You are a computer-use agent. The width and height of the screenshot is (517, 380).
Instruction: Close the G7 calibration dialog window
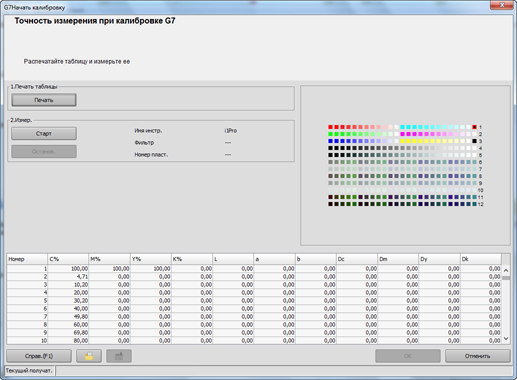click(x=501, y=5)
